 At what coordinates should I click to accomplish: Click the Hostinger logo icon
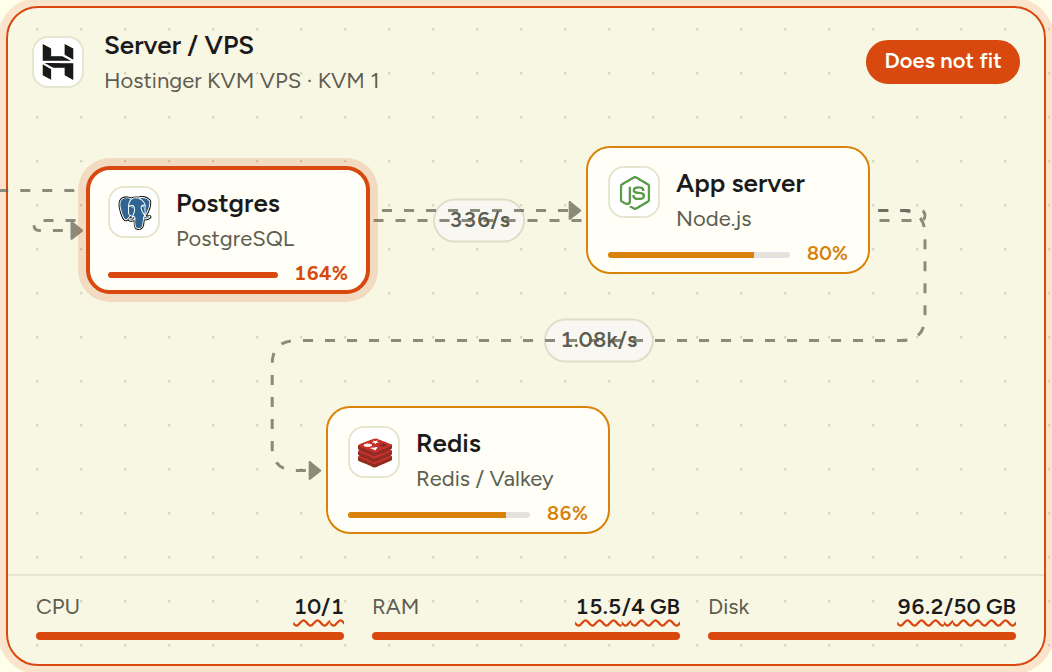pos(58,62)
